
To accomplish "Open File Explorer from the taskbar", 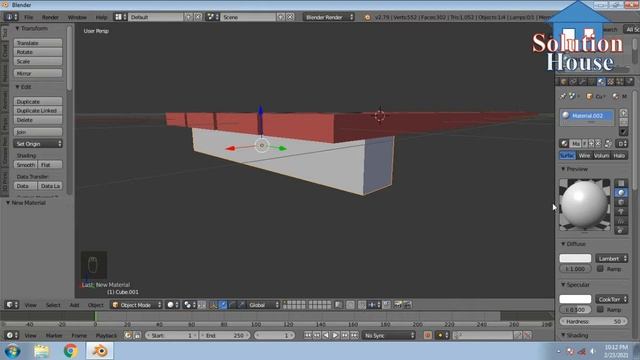I will coord(41,351).
